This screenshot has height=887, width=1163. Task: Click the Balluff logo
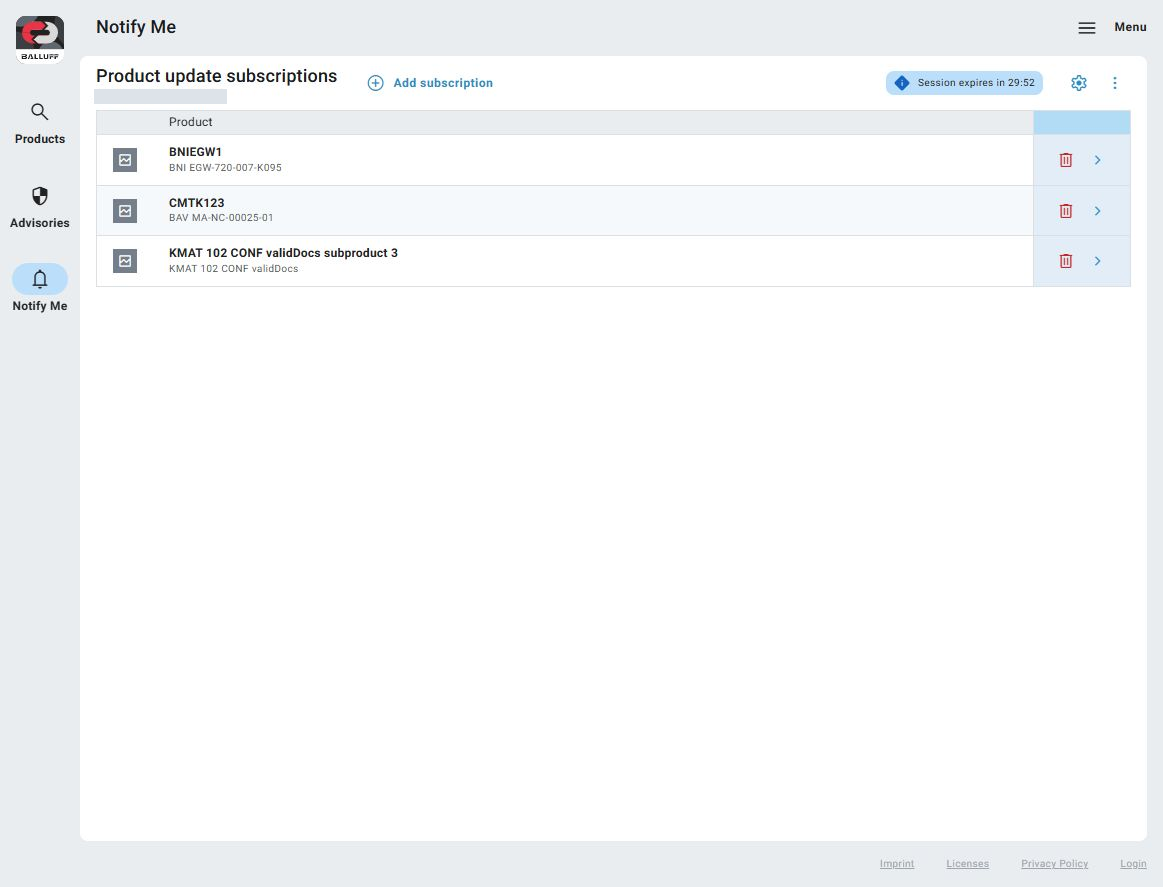(40, 40)
